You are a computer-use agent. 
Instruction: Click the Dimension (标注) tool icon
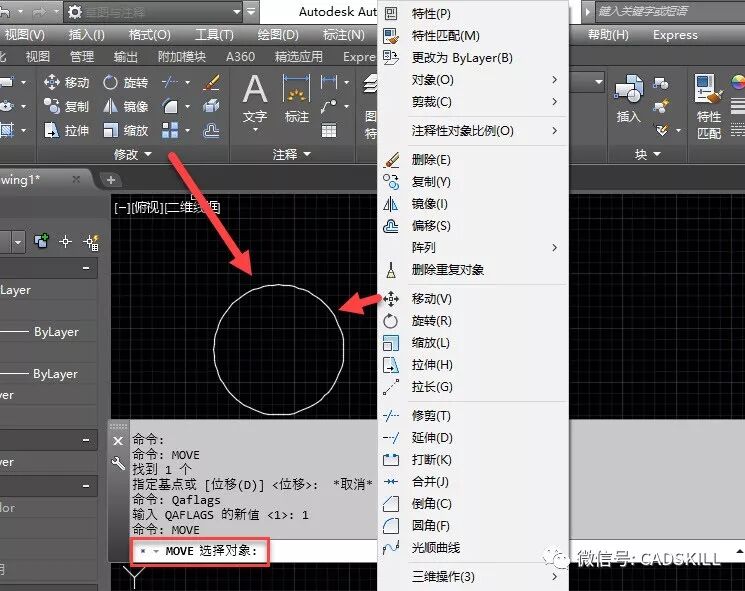[x=296, y=90]
